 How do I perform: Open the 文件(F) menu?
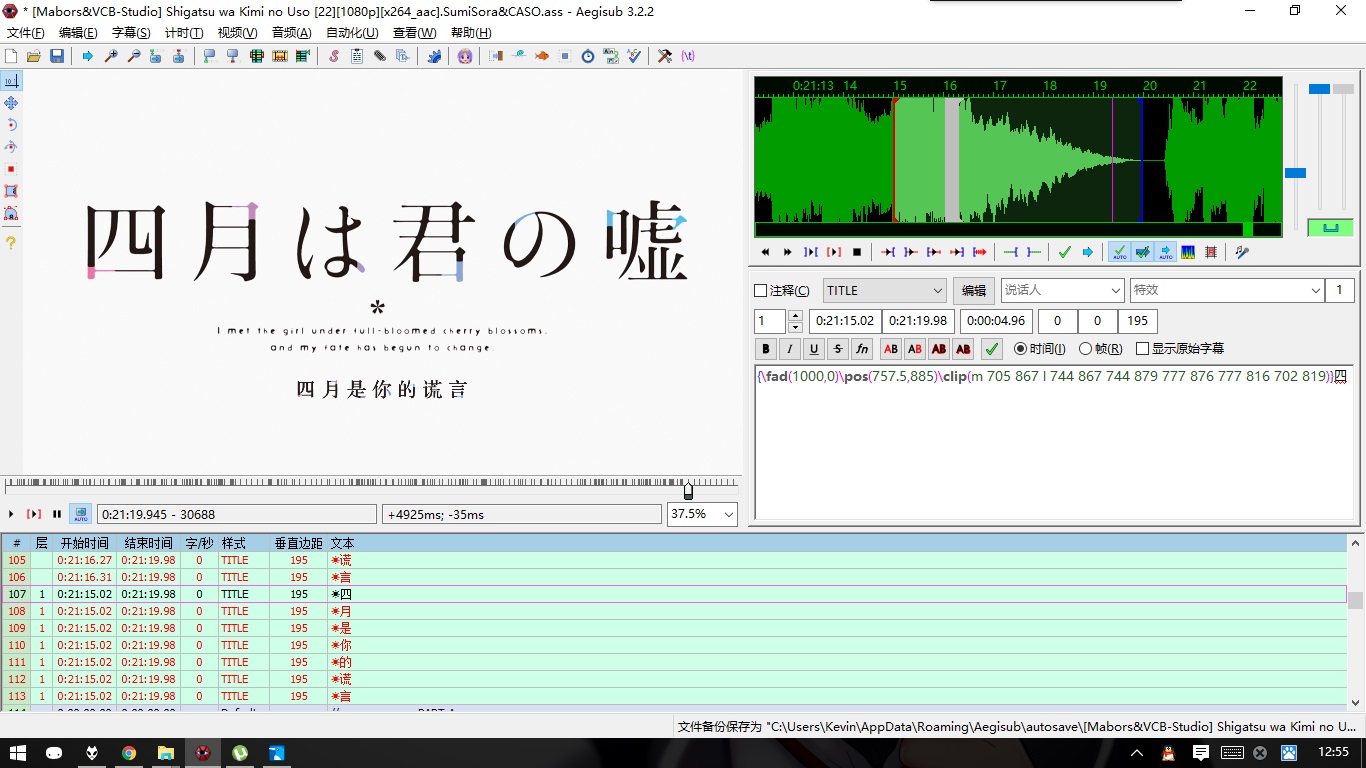[x=25, y=33]
